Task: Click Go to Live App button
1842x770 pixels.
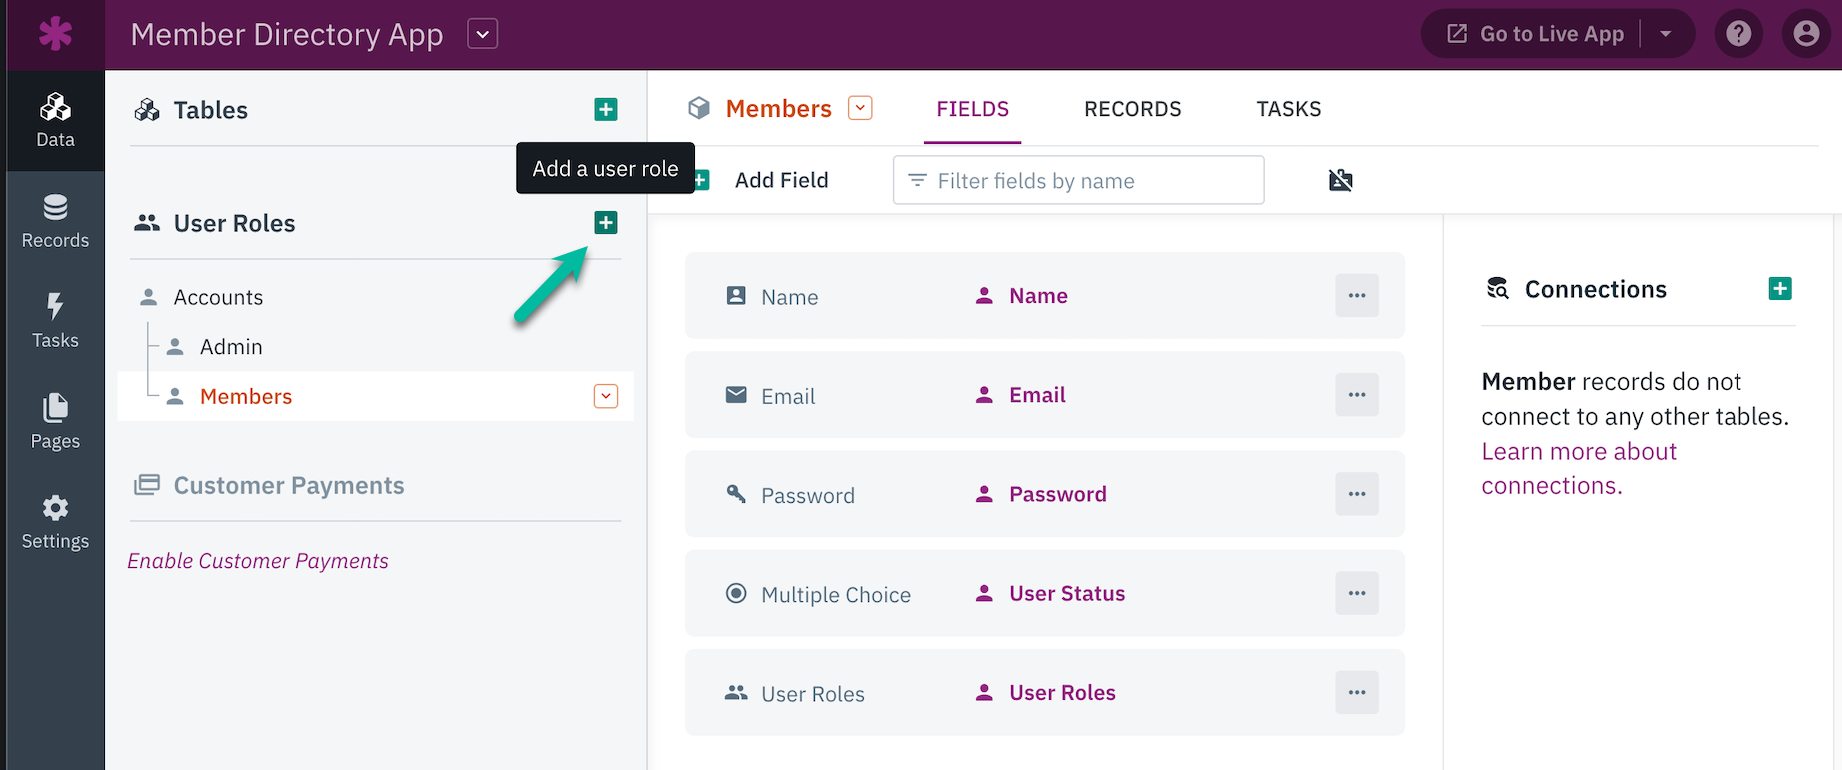Action: (x=1536, y=34)
